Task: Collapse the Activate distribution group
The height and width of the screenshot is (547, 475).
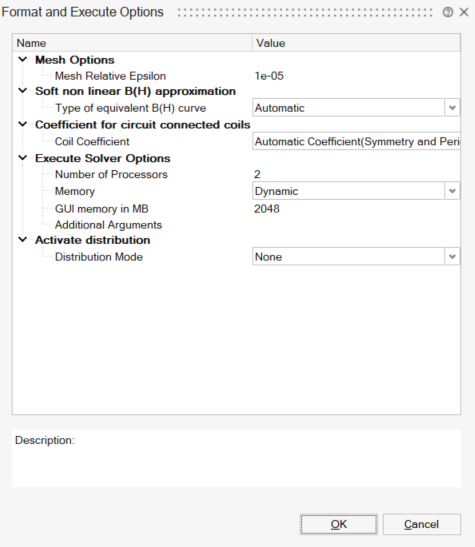Action: (23, 240)
